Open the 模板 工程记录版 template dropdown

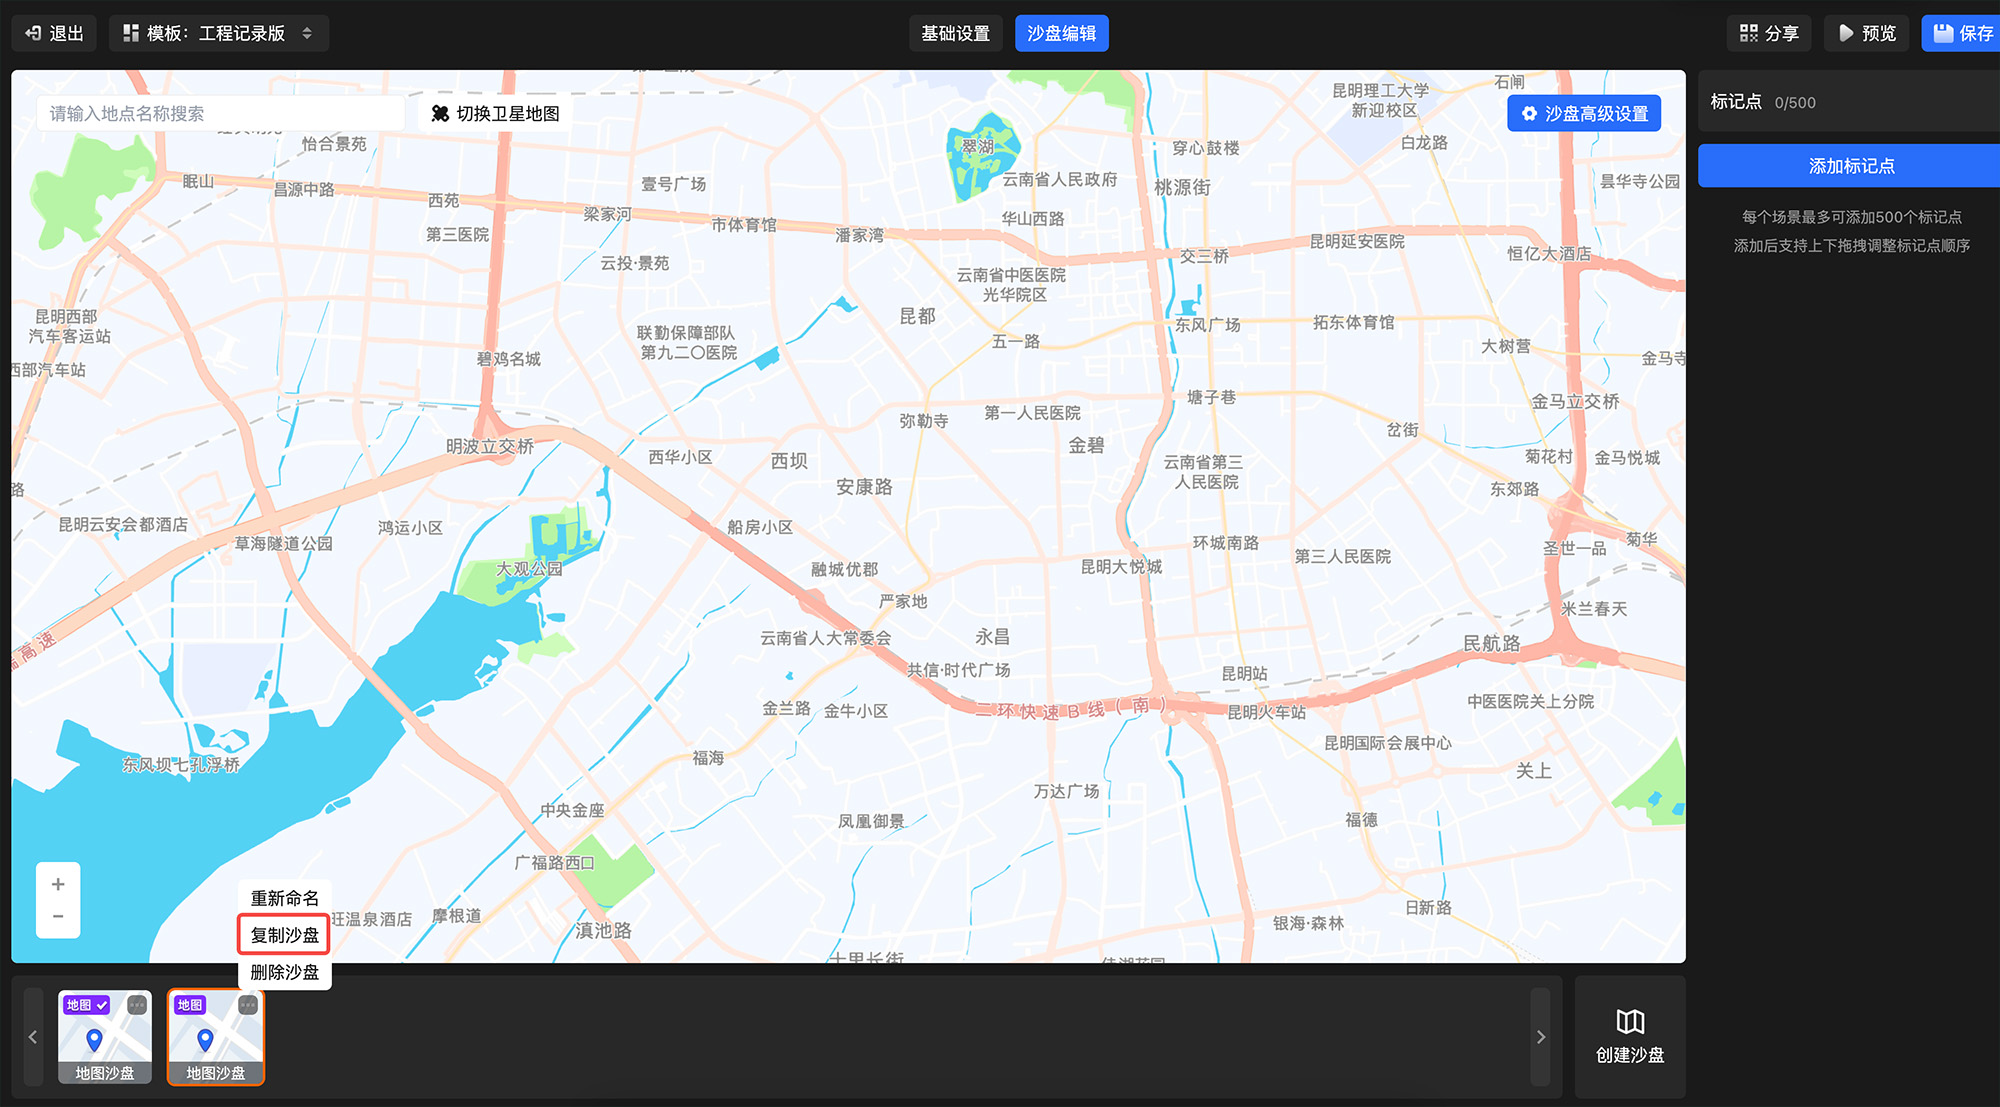click(218, 33)
